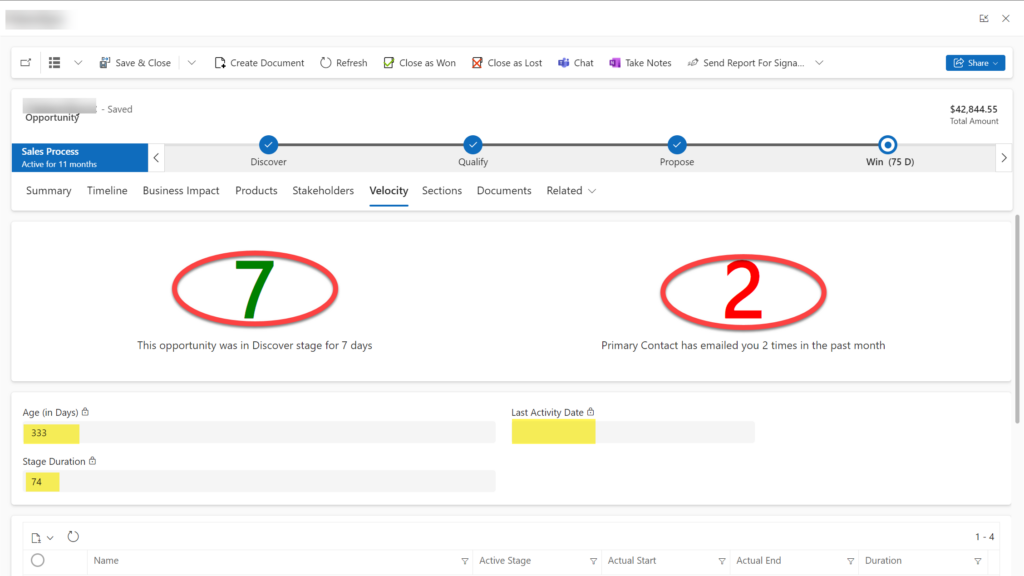Open filter for Name column
The width and height of the screenshot is (1024, 576).
coord(464,561)
